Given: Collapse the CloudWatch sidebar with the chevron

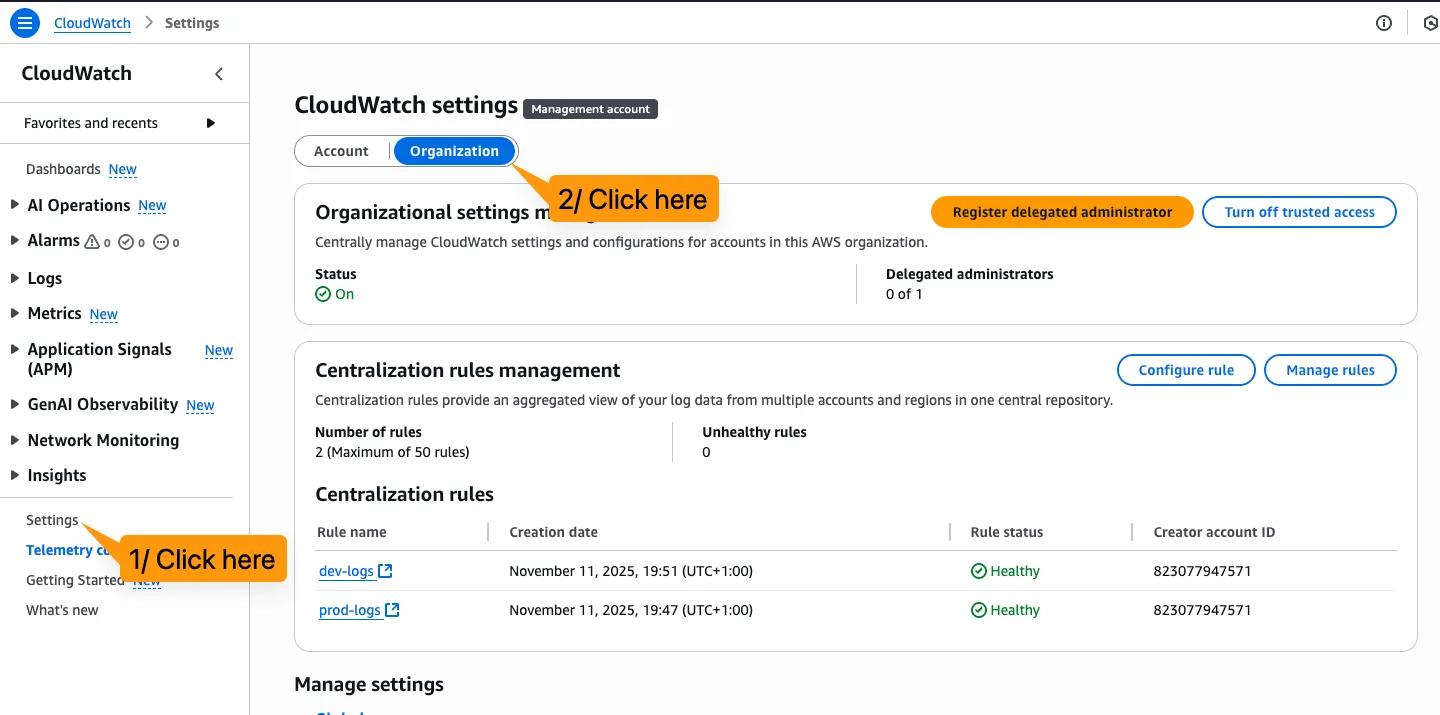Looking at the screenshot, I should 219,74.
